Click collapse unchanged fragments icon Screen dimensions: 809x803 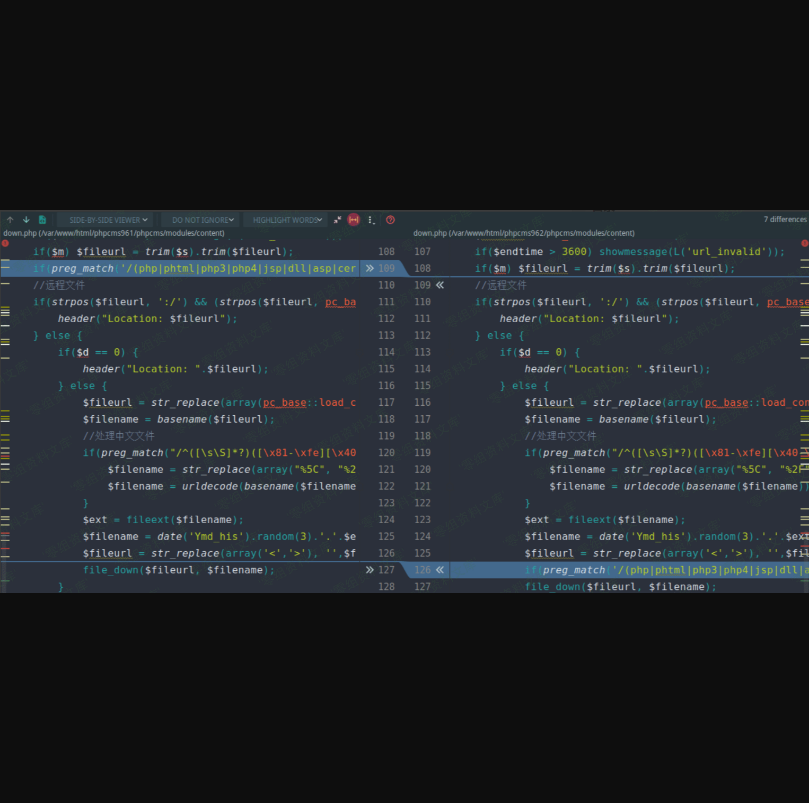(337, 220)
